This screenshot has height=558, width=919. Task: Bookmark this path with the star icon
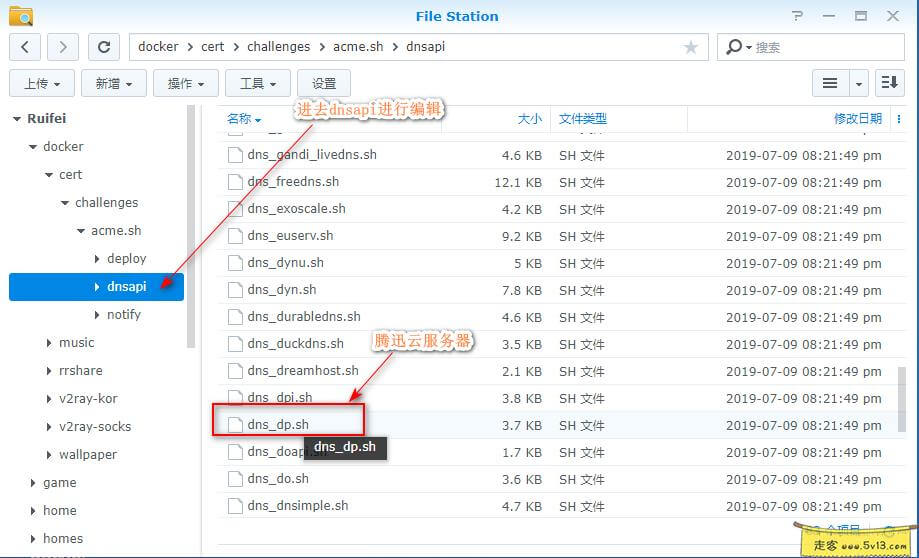tap(691, 47)
